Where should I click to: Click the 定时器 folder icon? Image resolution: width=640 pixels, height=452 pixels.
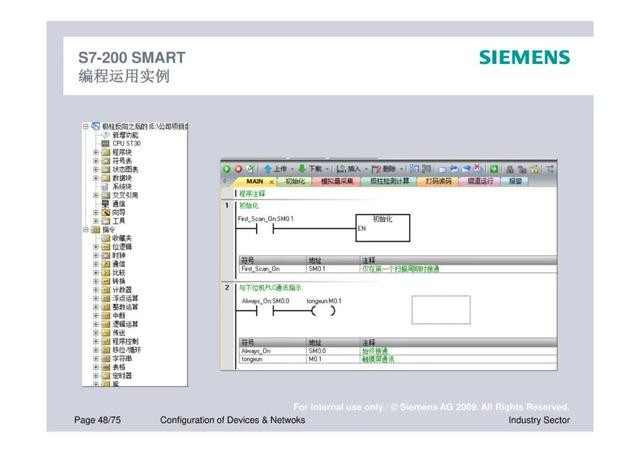(x=106, y=376)
